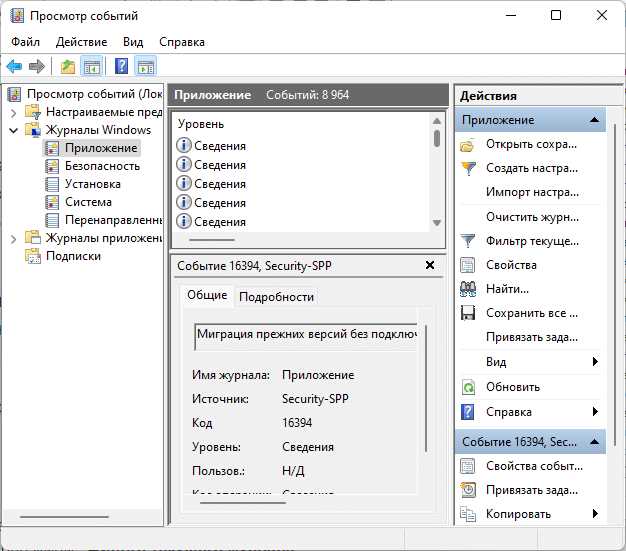Close the event 16394 preview pane
This screenshot has width=626, height=551.
pyautogui.click(x=430, y=266)
